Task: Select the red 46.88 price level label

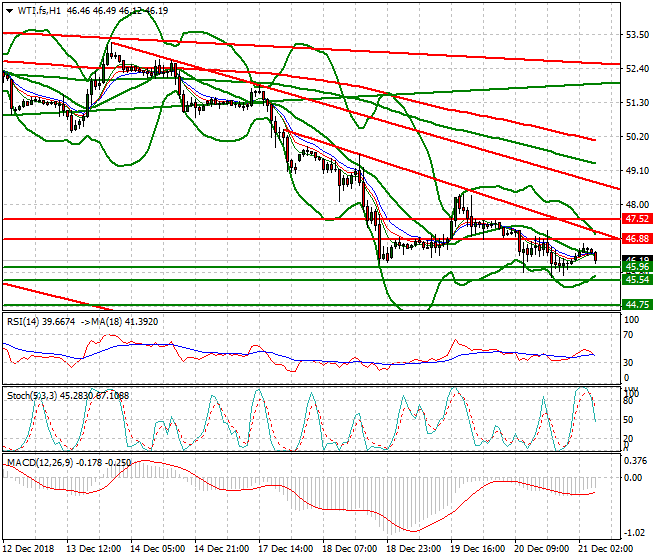Action: pyautogui.click(x=637, y=239)
